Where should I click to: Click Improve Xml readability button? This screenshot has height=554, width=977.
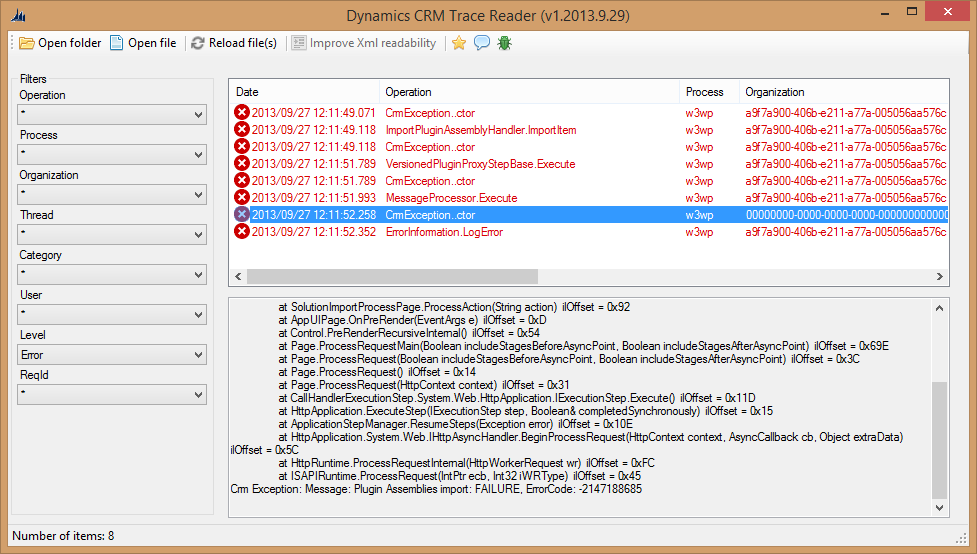click(x=364, y=43)
